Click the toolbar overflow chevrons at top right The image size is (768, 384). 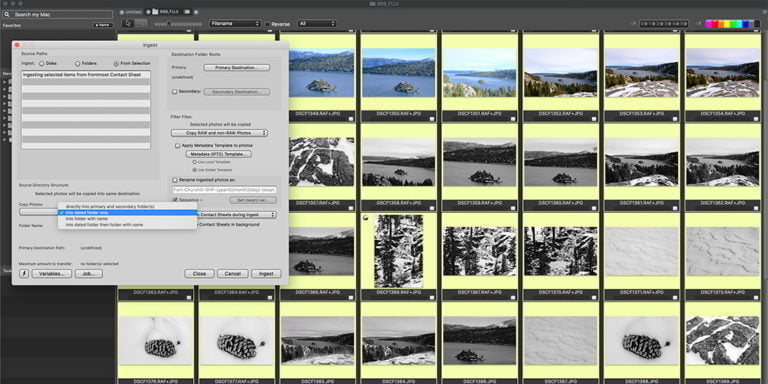point(765,12)
